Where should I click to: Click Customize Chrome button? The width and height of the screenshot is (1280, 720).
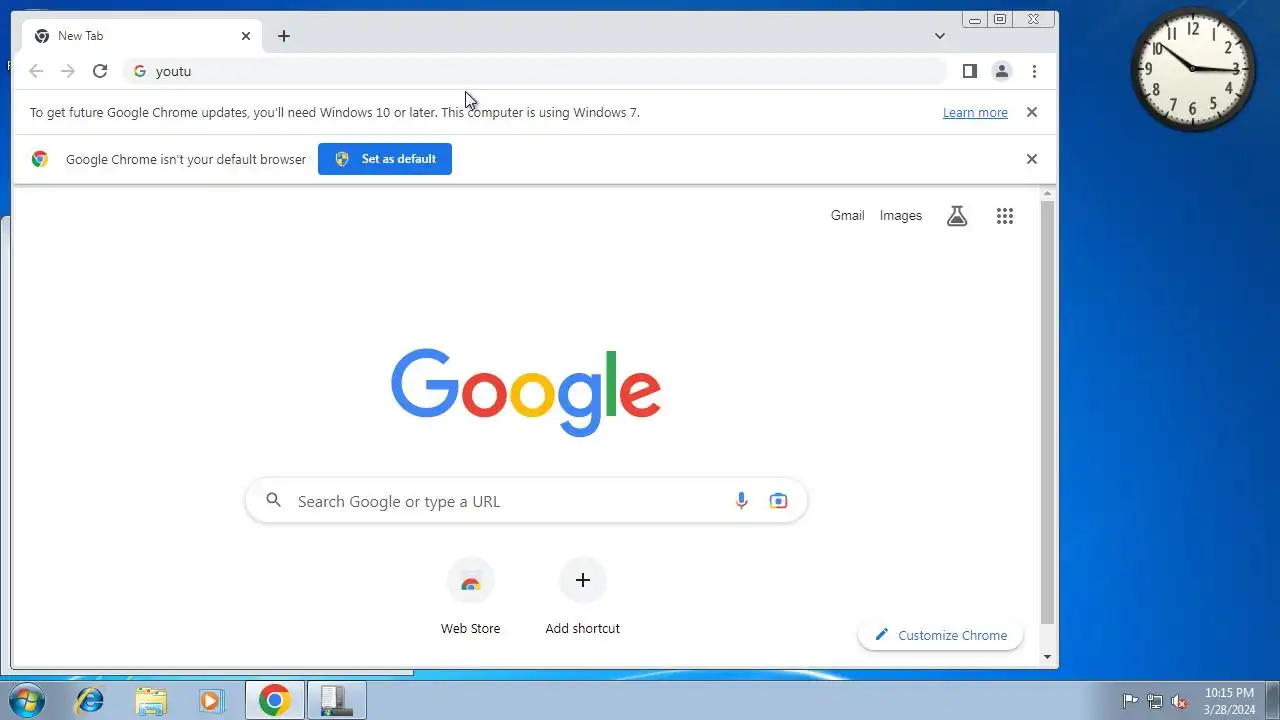coord(940,635)
